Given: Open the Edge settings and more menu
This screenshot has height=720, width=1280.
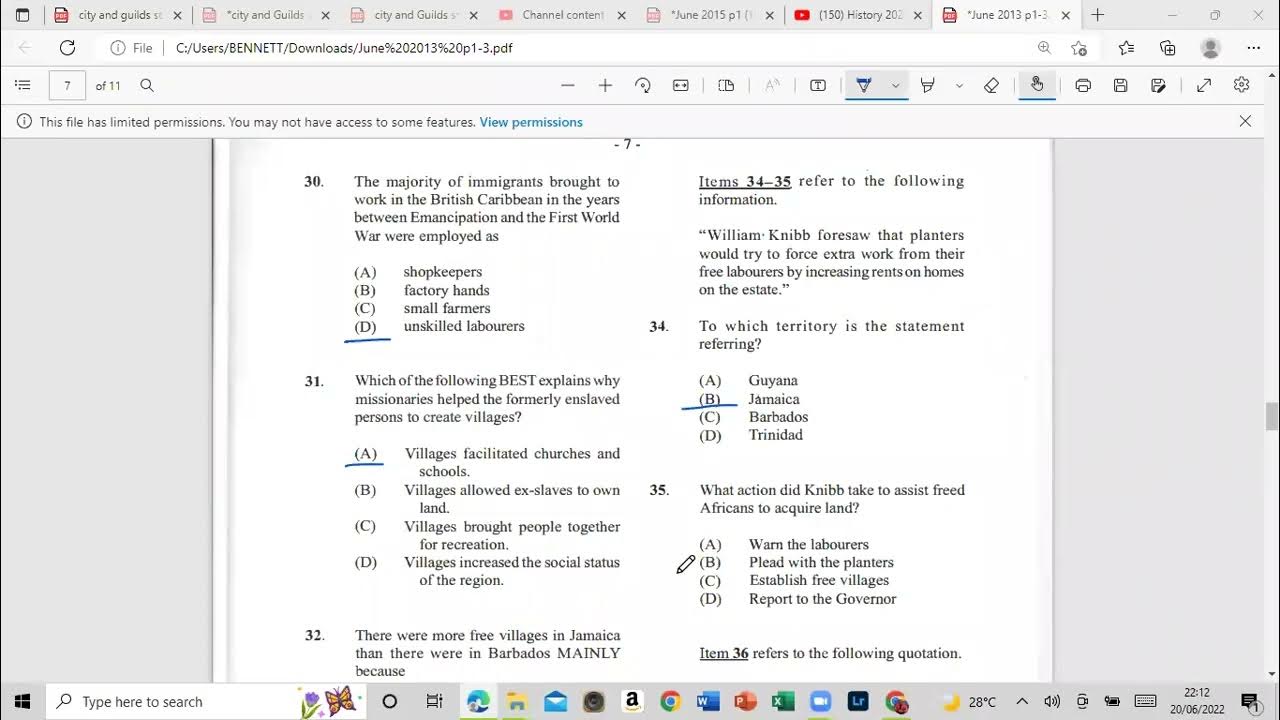Looking at the screenshot, I should coord(1253,48).
